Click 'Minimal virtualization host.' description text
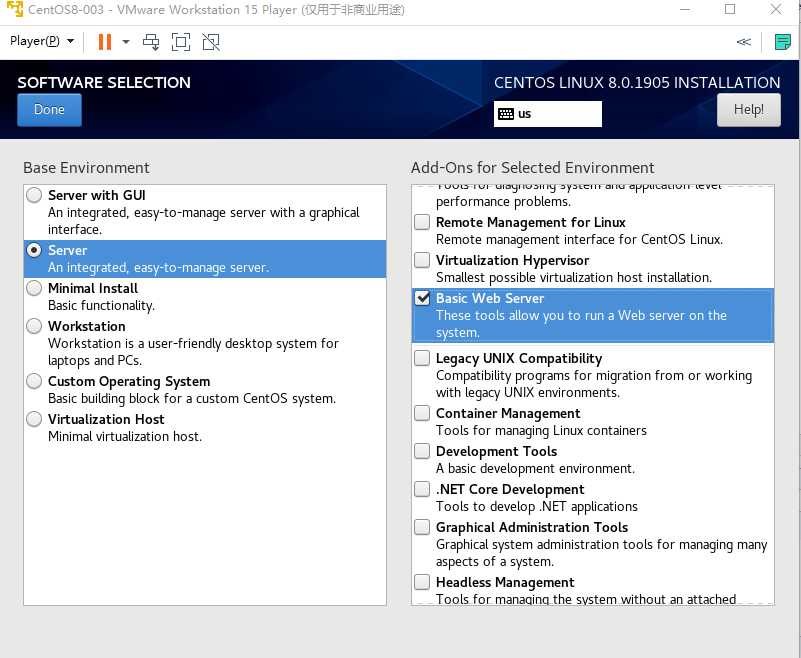 click(x=125, y=436)
